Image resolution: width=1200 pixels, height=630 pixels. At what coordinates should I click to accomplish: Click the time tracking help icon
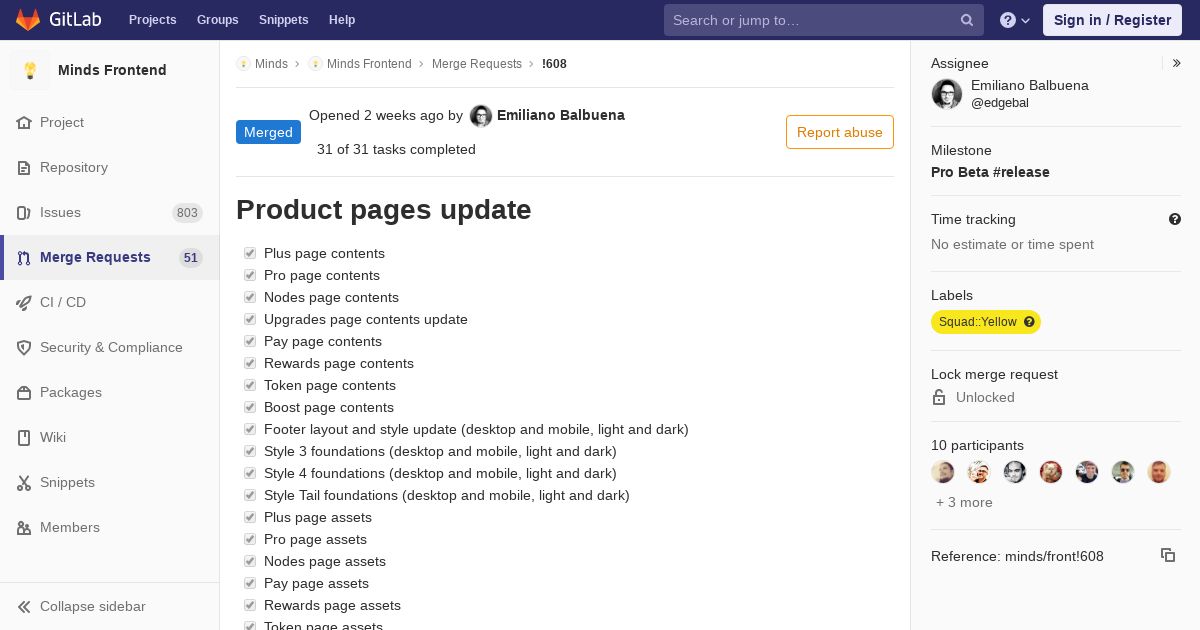pyautogui.click(x=1175, y=219)
